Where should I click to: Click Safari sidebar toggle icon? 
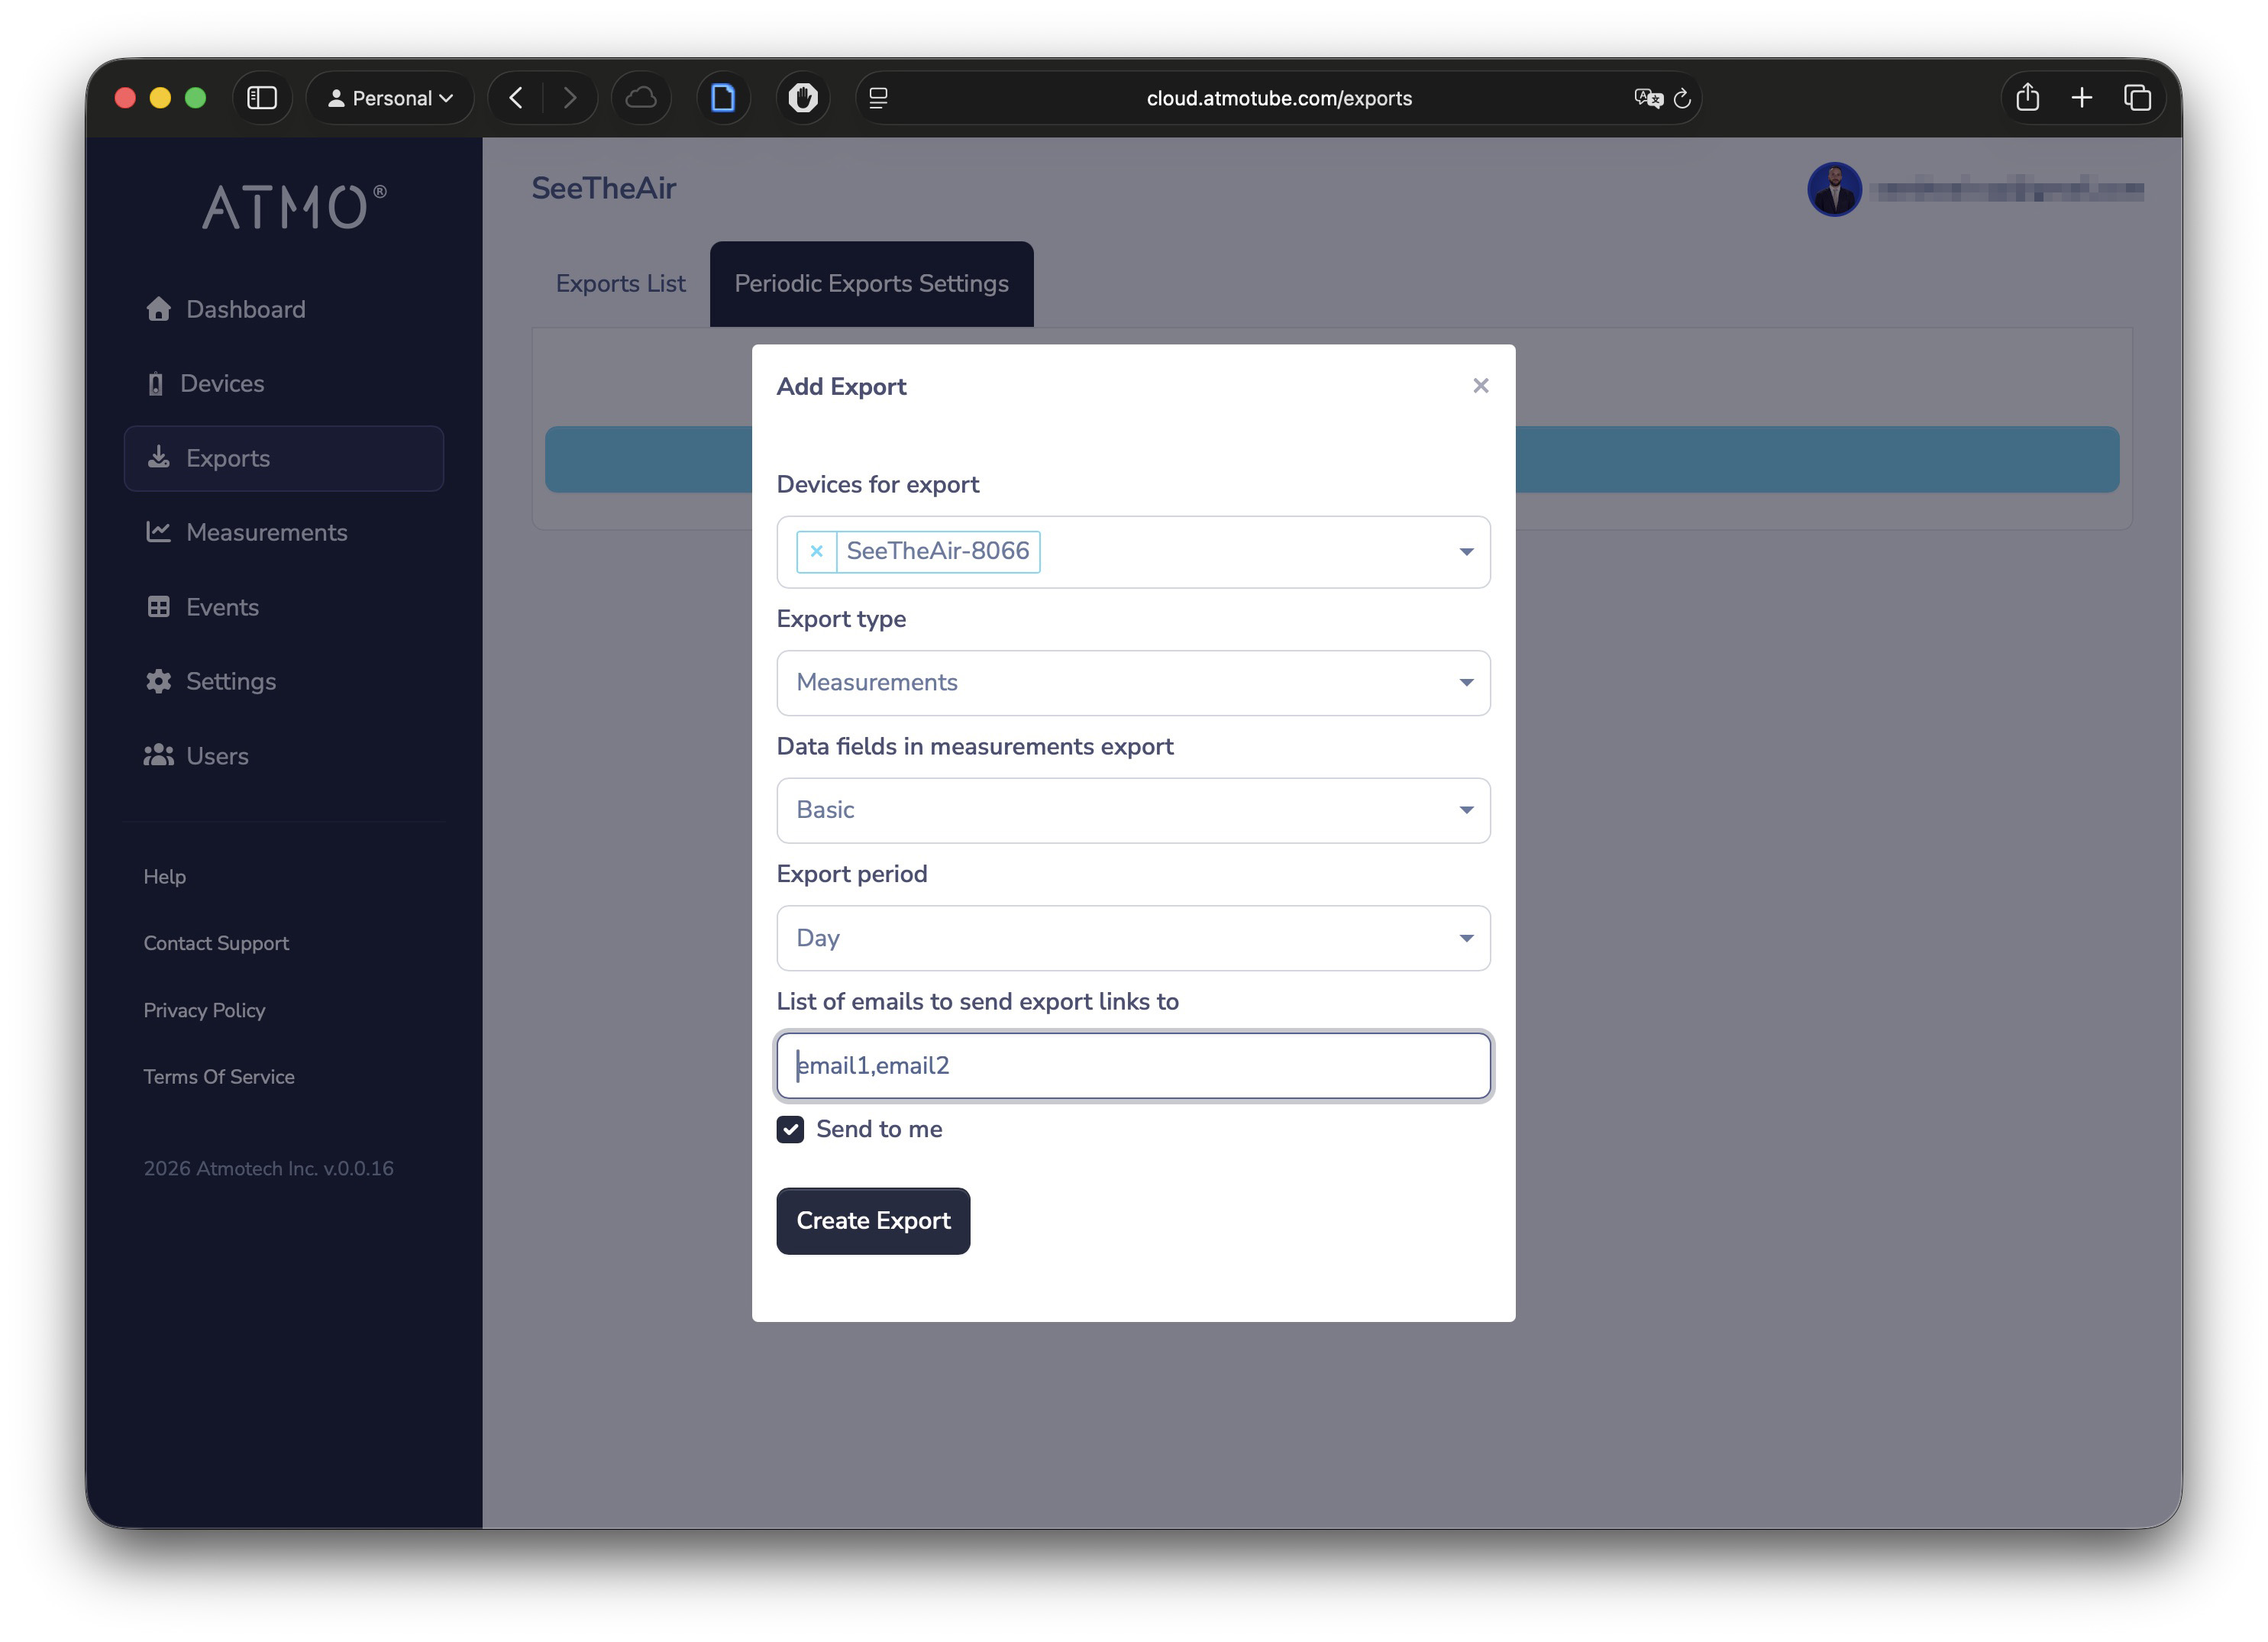pos(262,98)
